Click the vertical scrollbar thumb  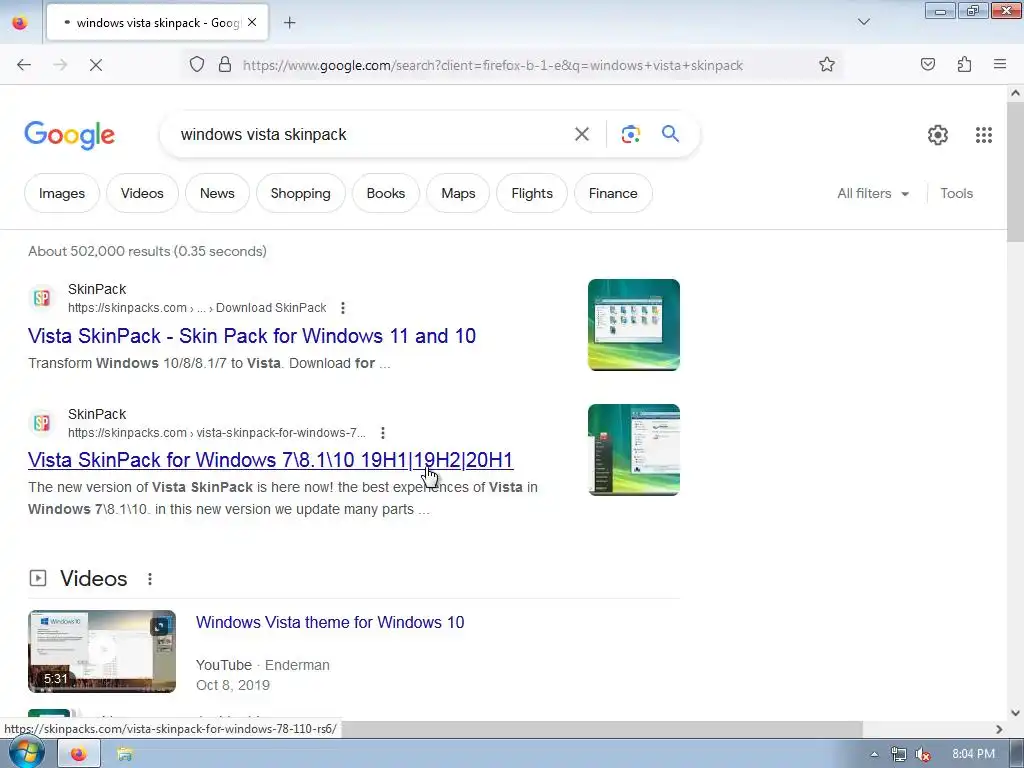tap(1015, 171)
